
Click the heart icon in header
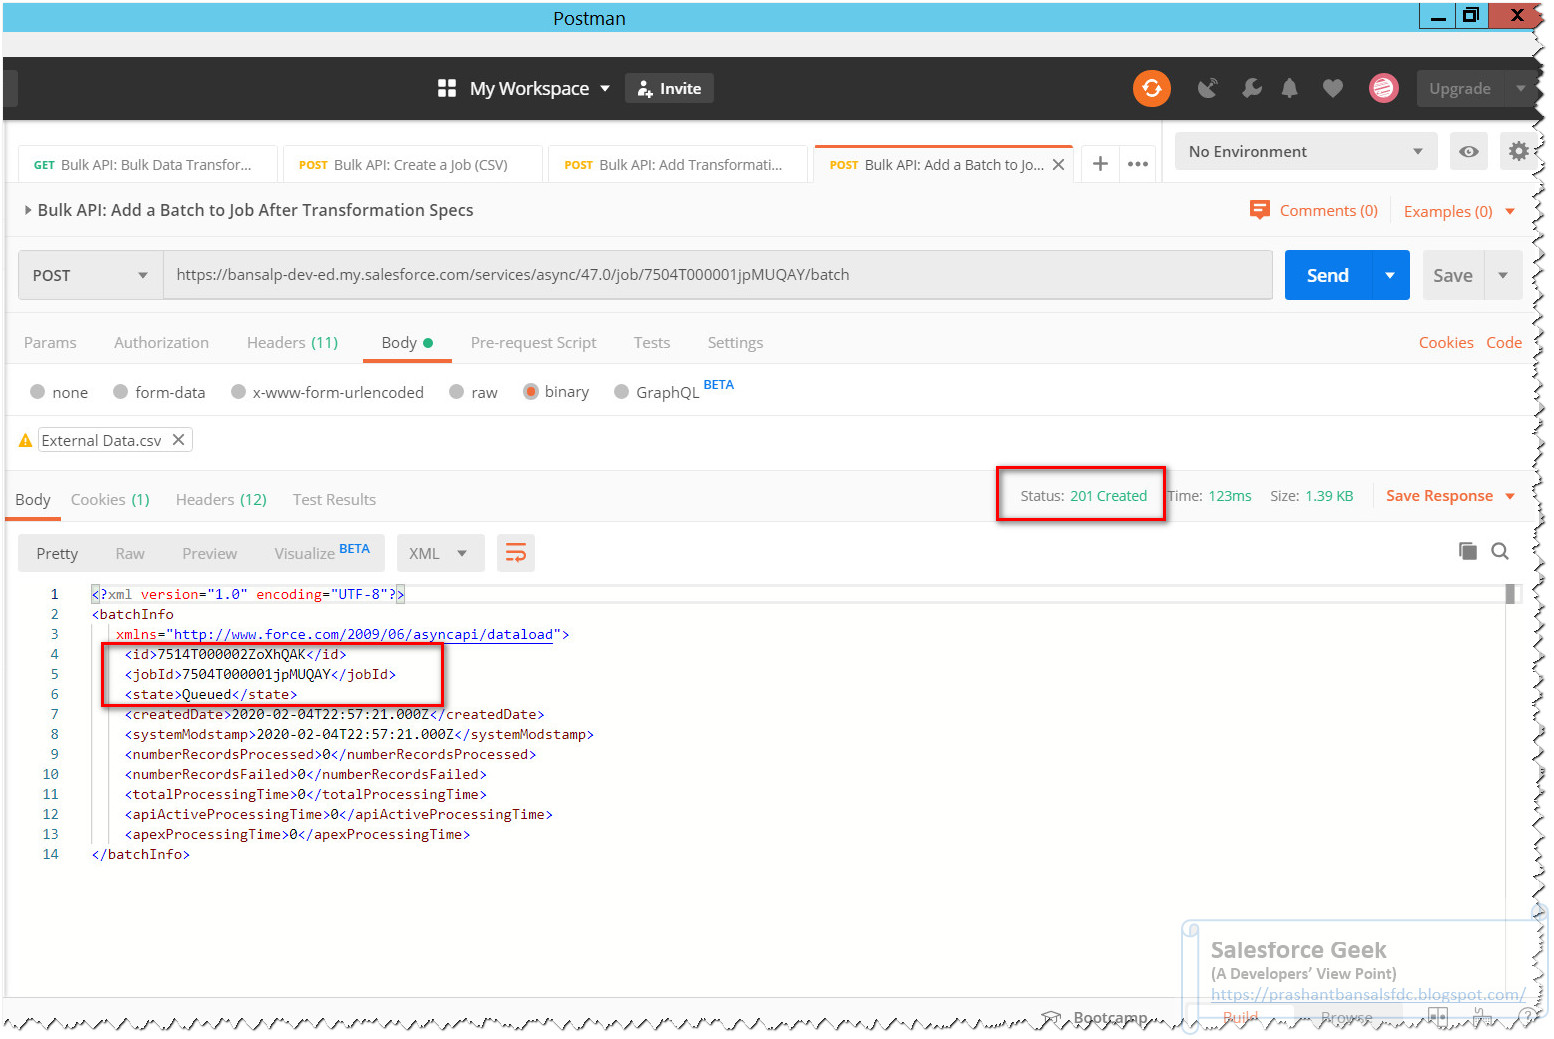[x=1332, y=88]
